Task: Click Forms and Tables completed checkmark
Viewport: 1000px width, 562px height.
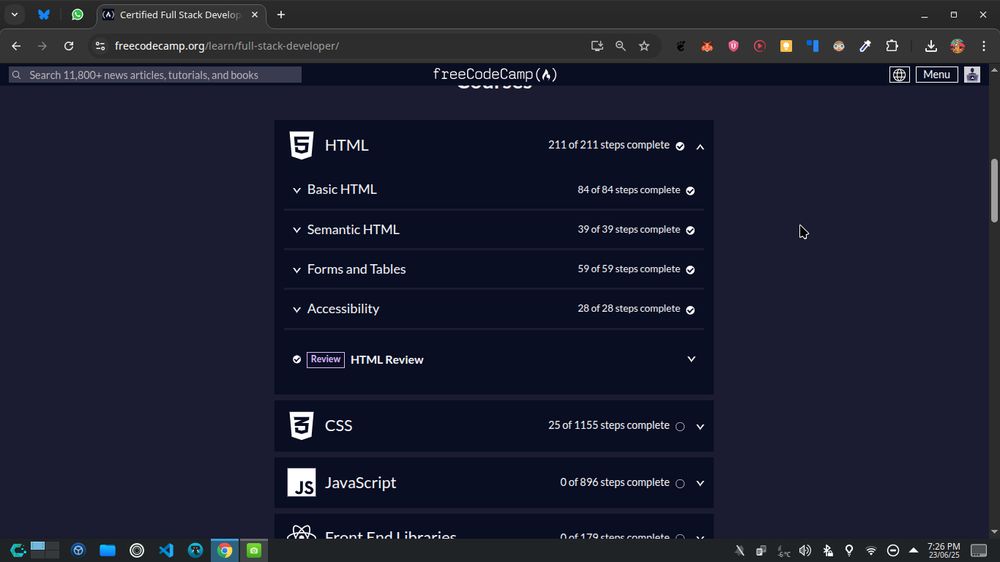Action: [x=690, y=270]
